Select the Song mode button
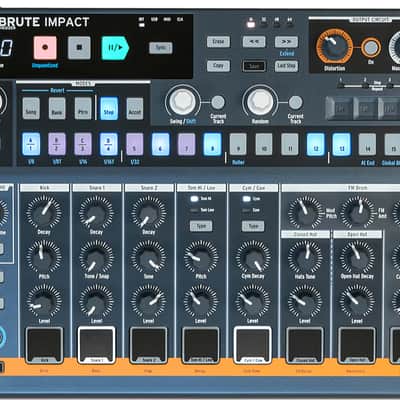Screen dimensions: 400x400 pos(31,108)
